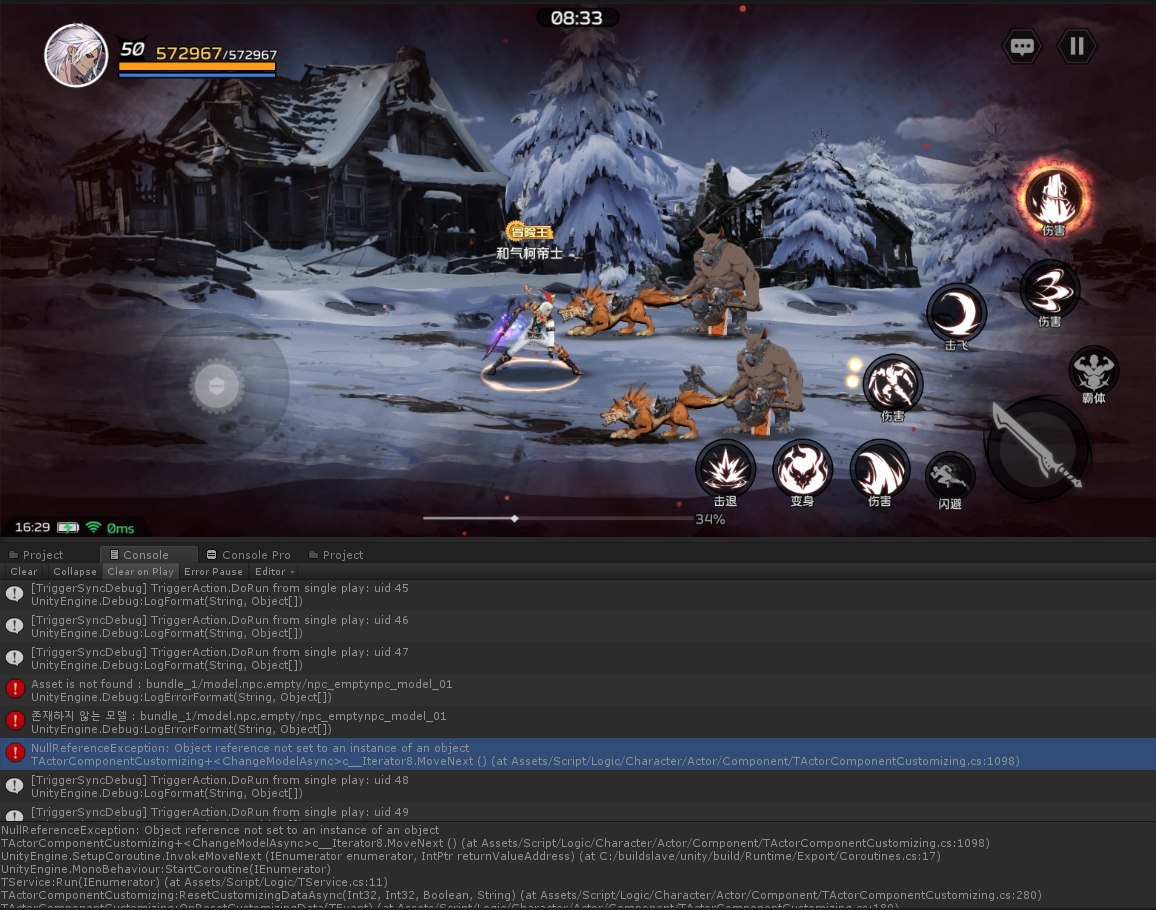Screen dimensions: 1156x910
Task: Use the 伤害 skill beside the yellow orbs
Action: pos(893,383)
